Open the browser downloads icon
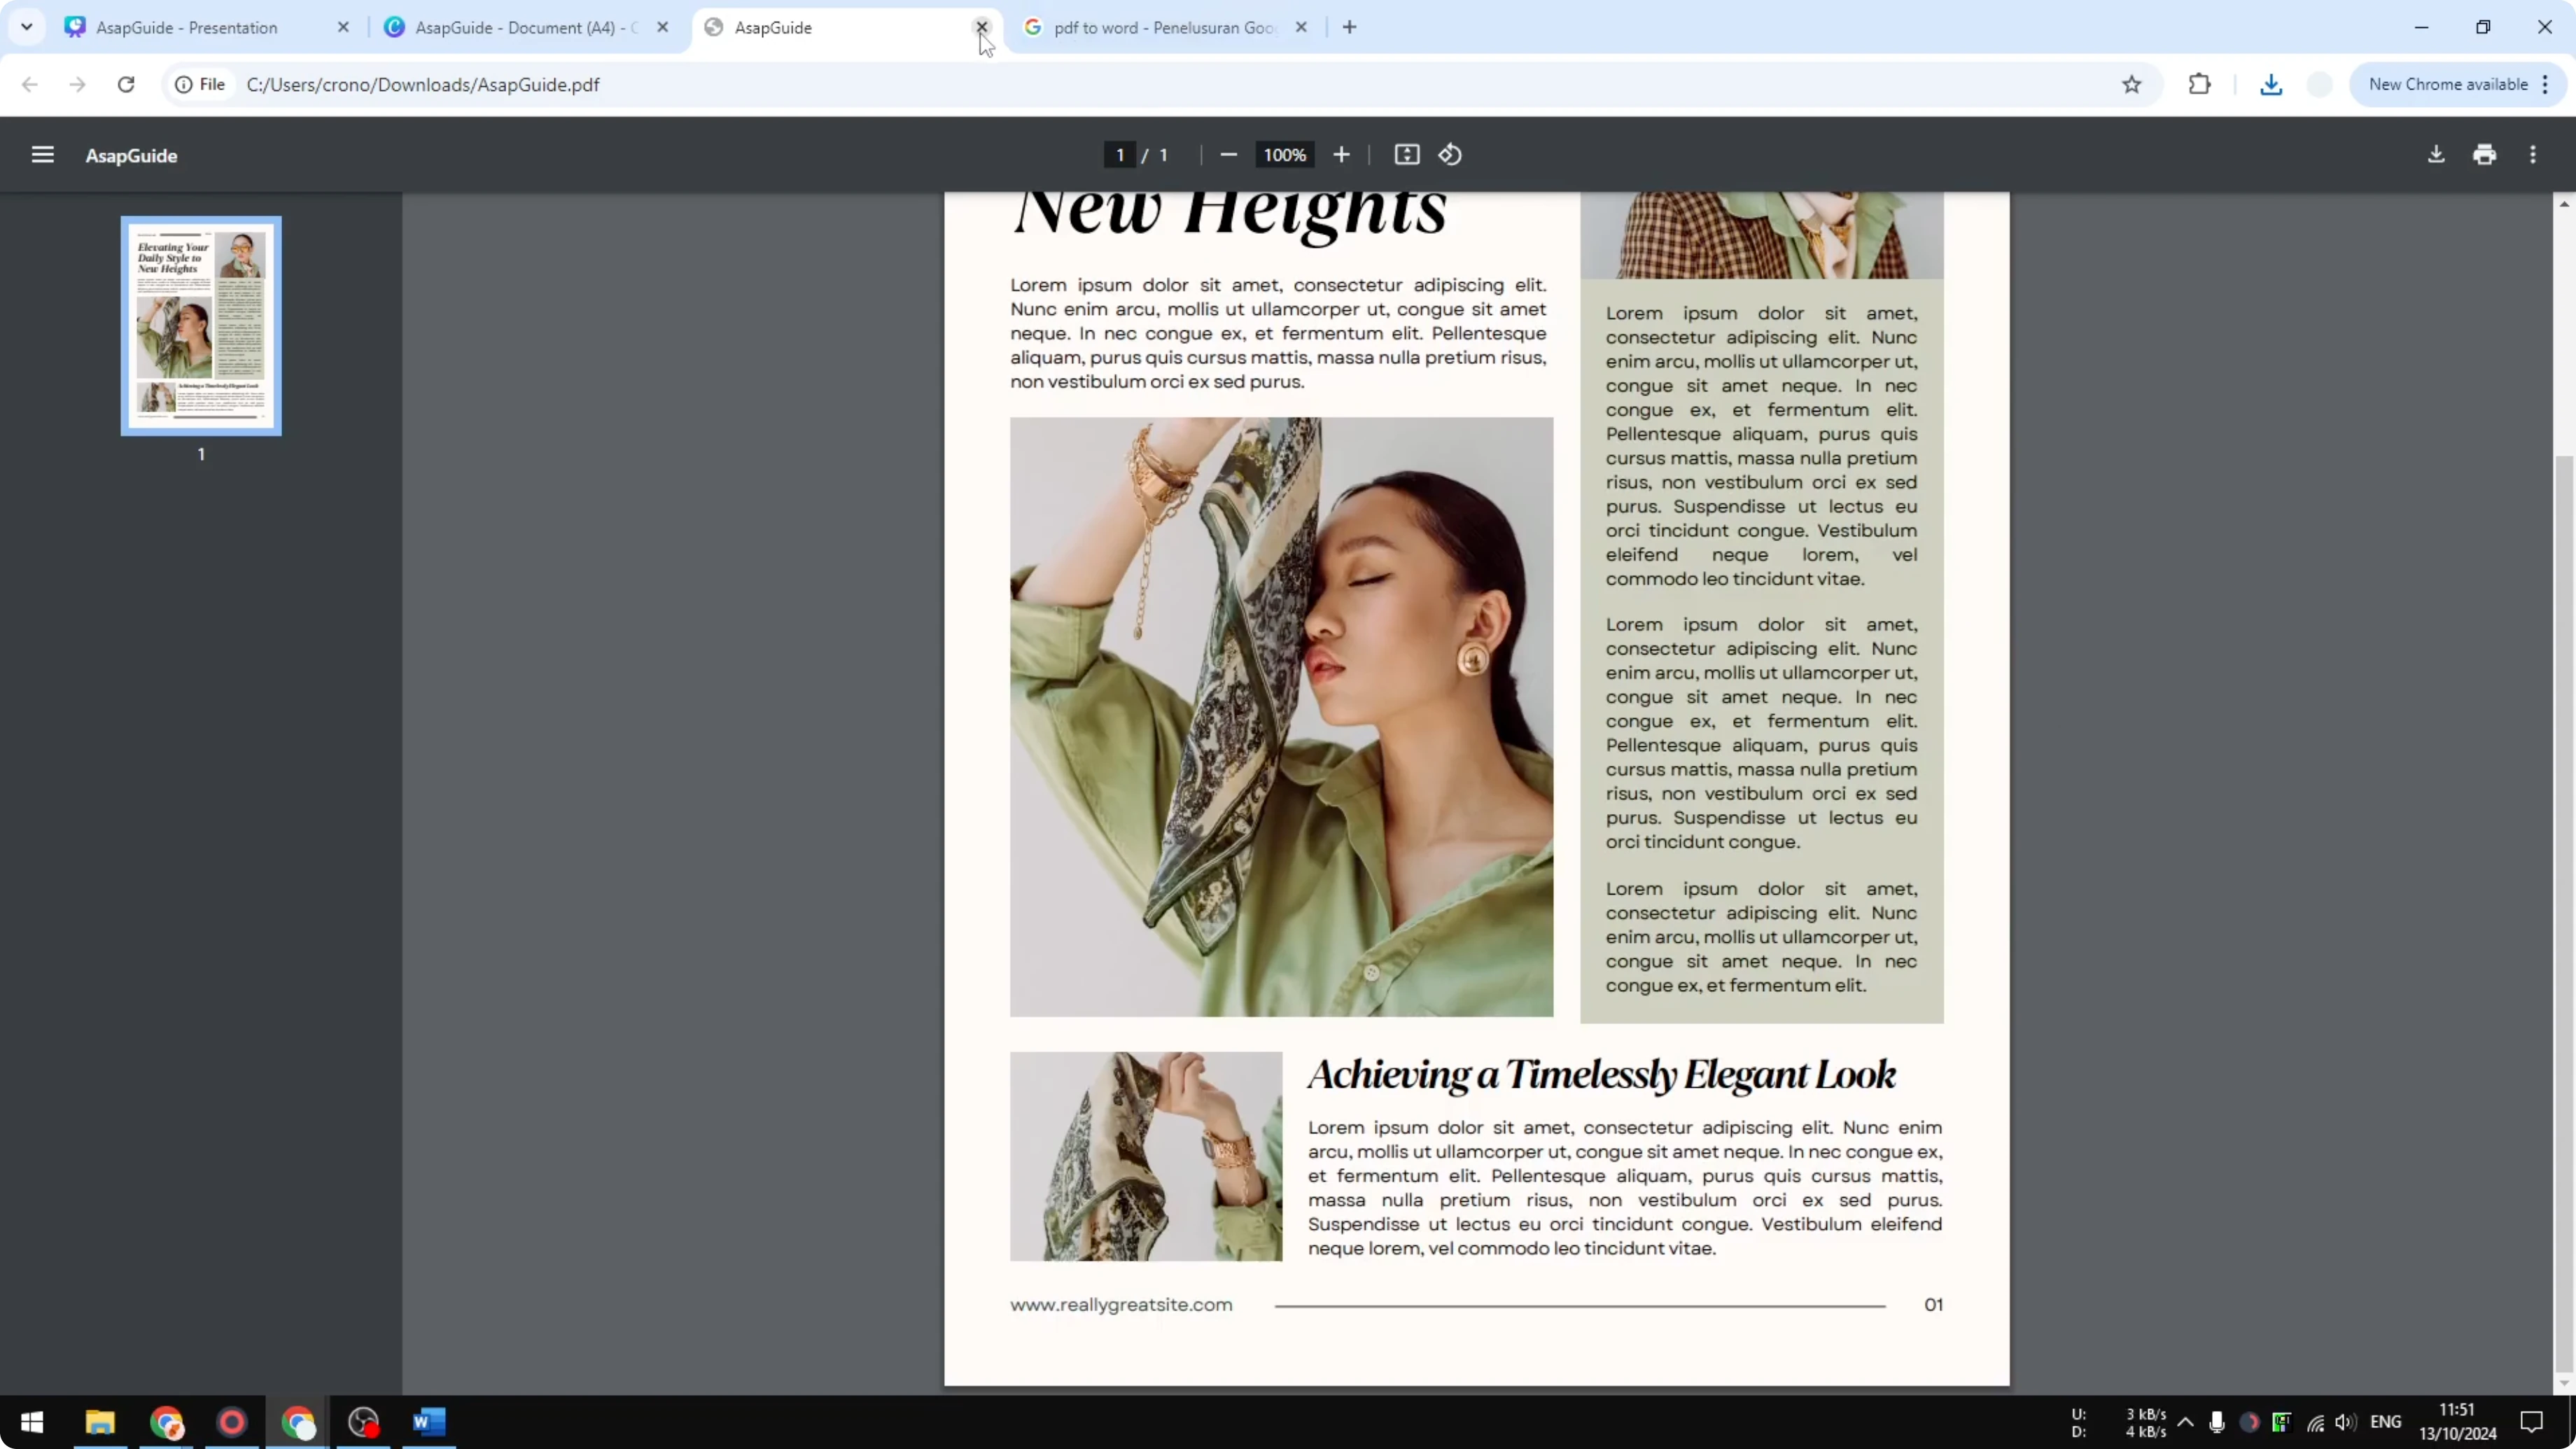 [2271, 84]
